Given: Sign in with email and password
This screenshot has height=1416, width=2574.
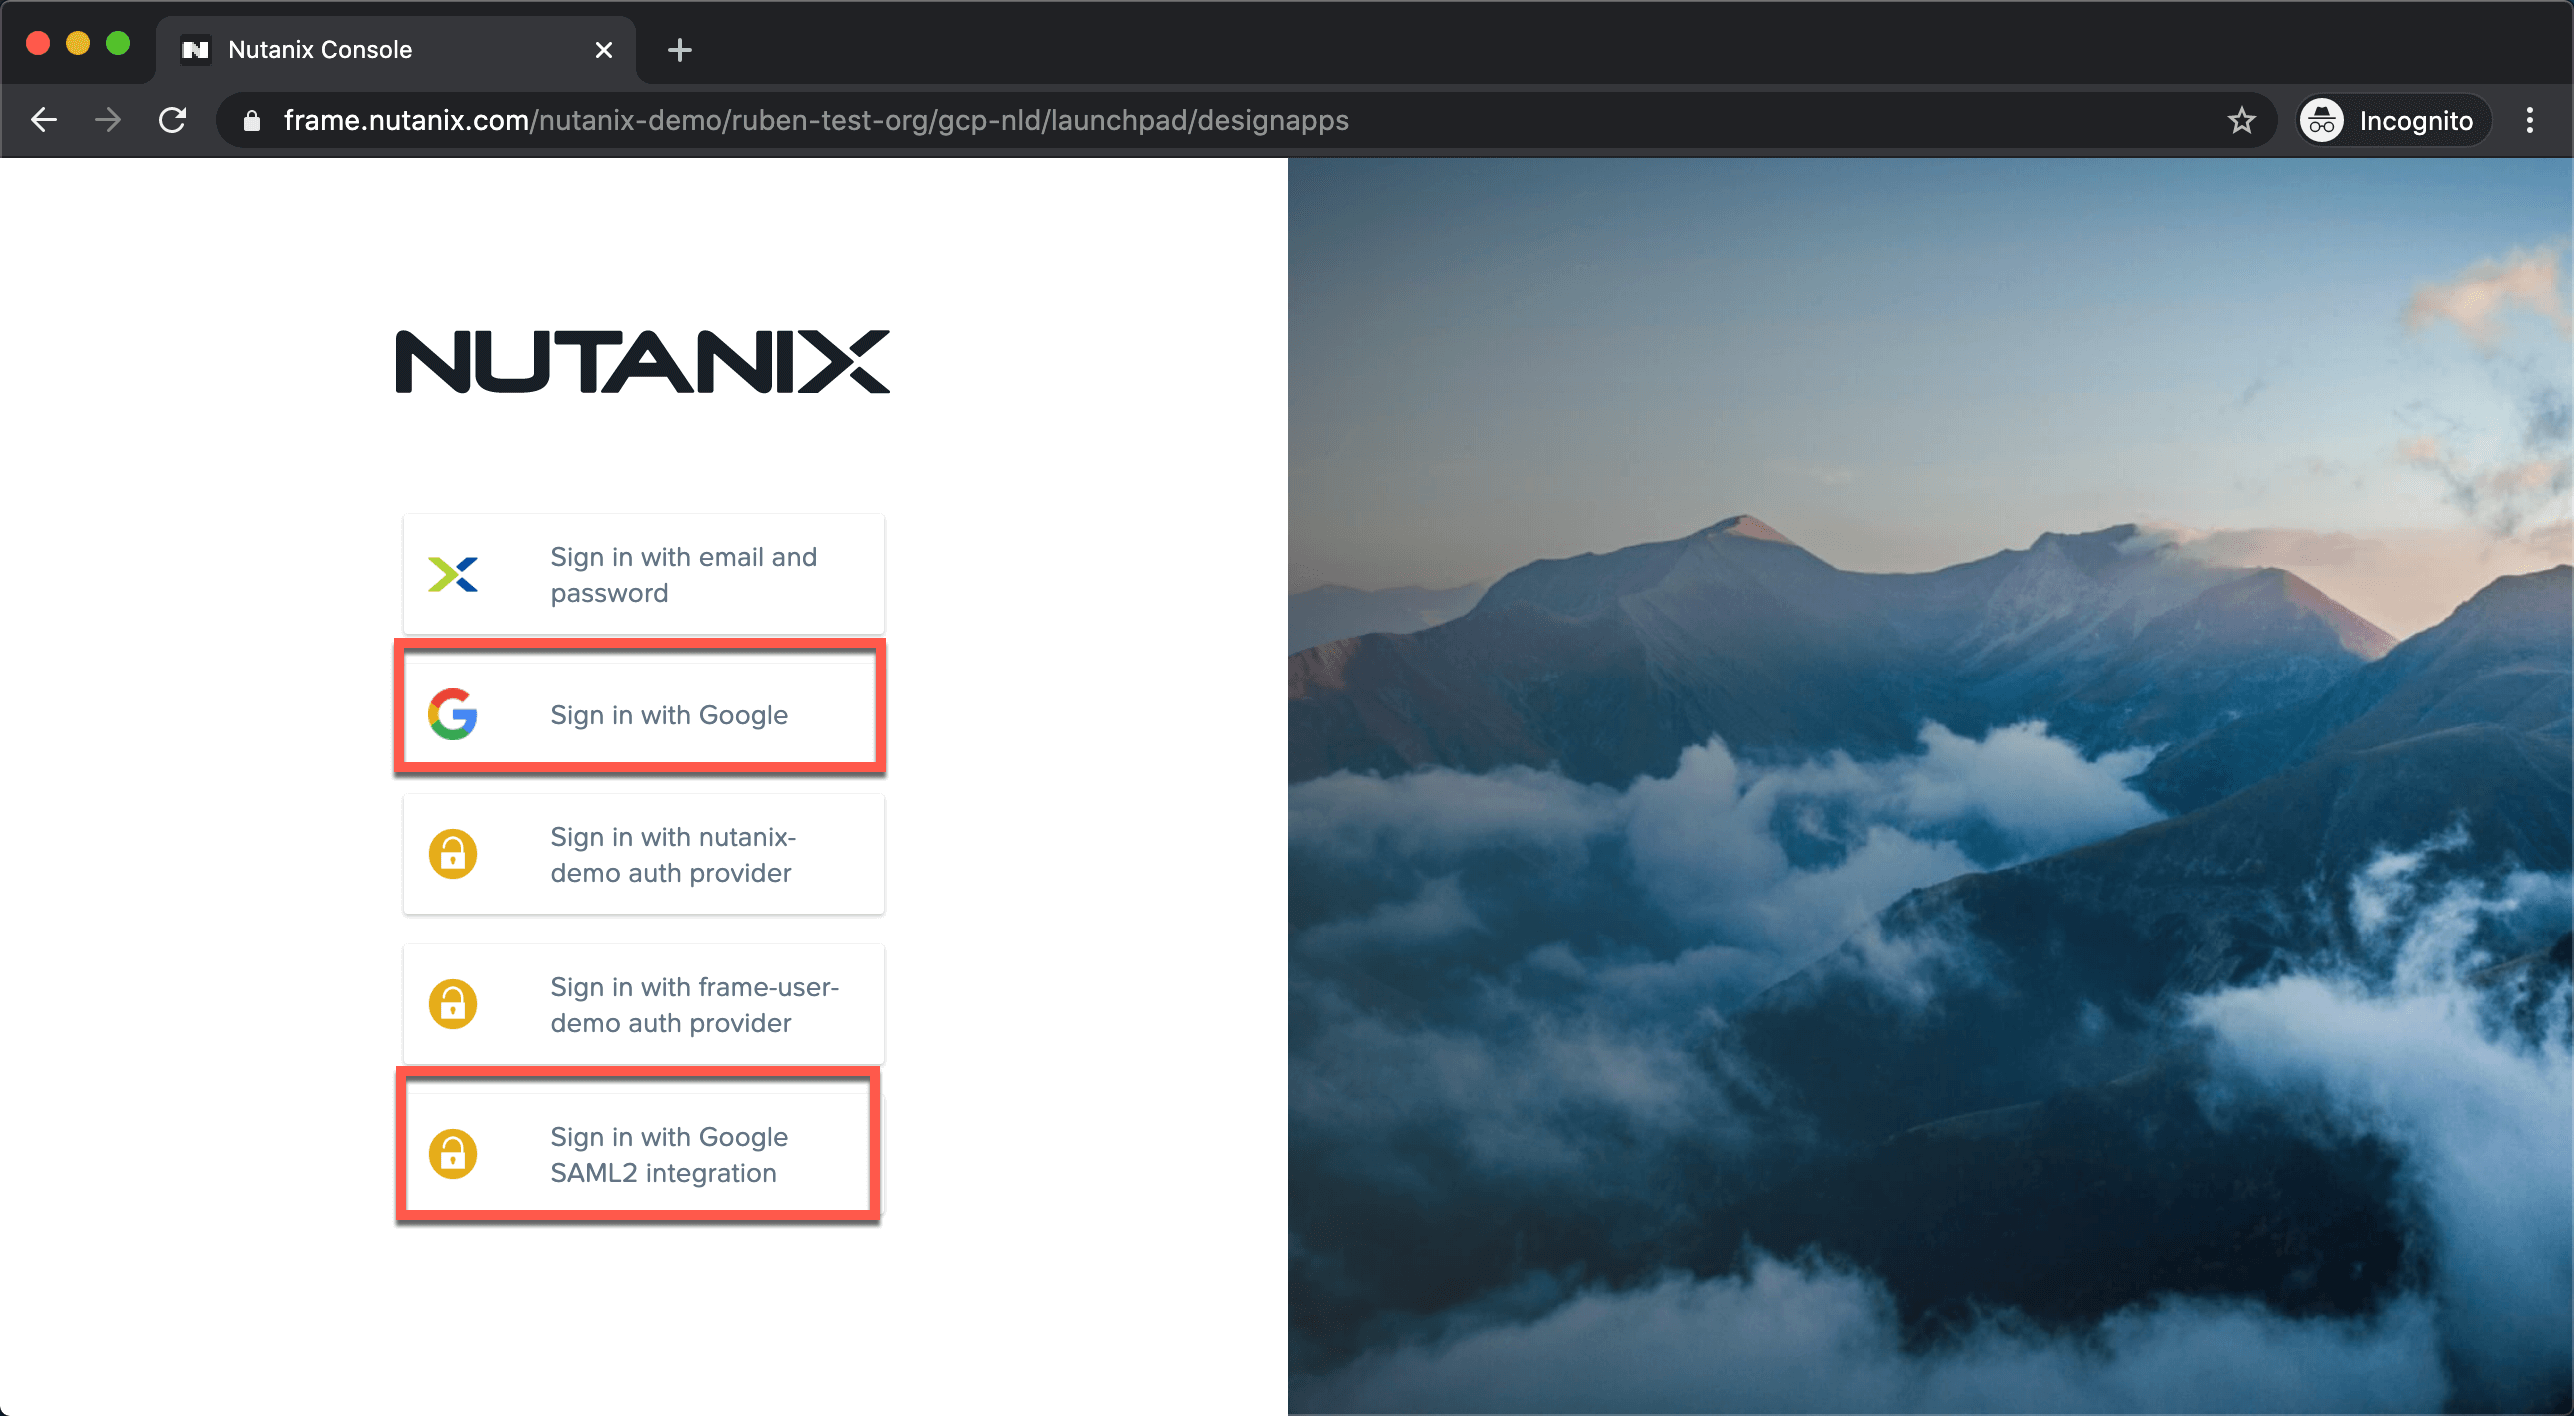Looking at the screenshot, I should (683, 574).
